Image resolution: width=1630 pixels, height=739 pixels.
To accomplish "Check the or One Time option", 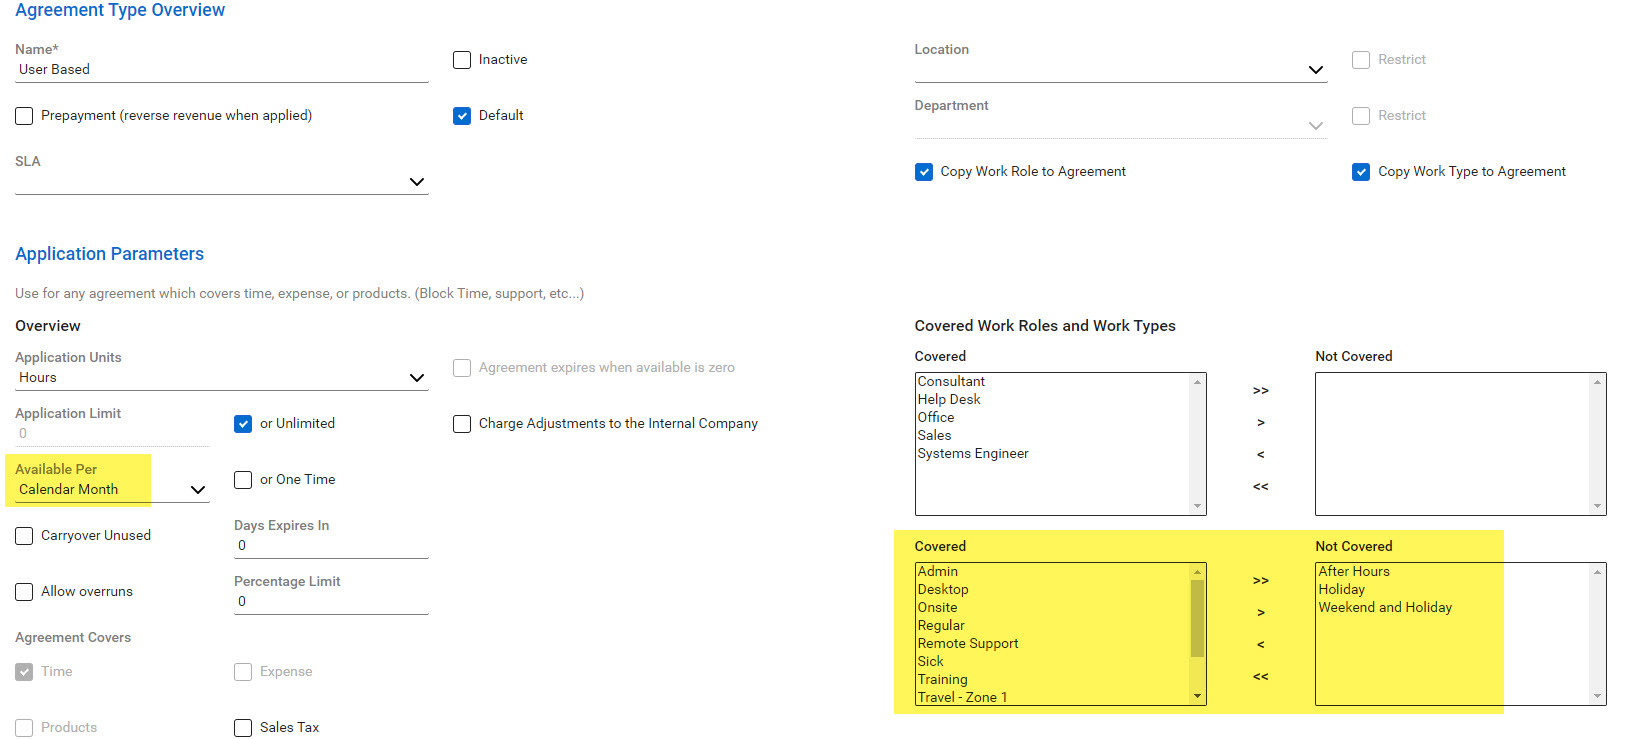I will pyautogui.click(x=243, y=480).
